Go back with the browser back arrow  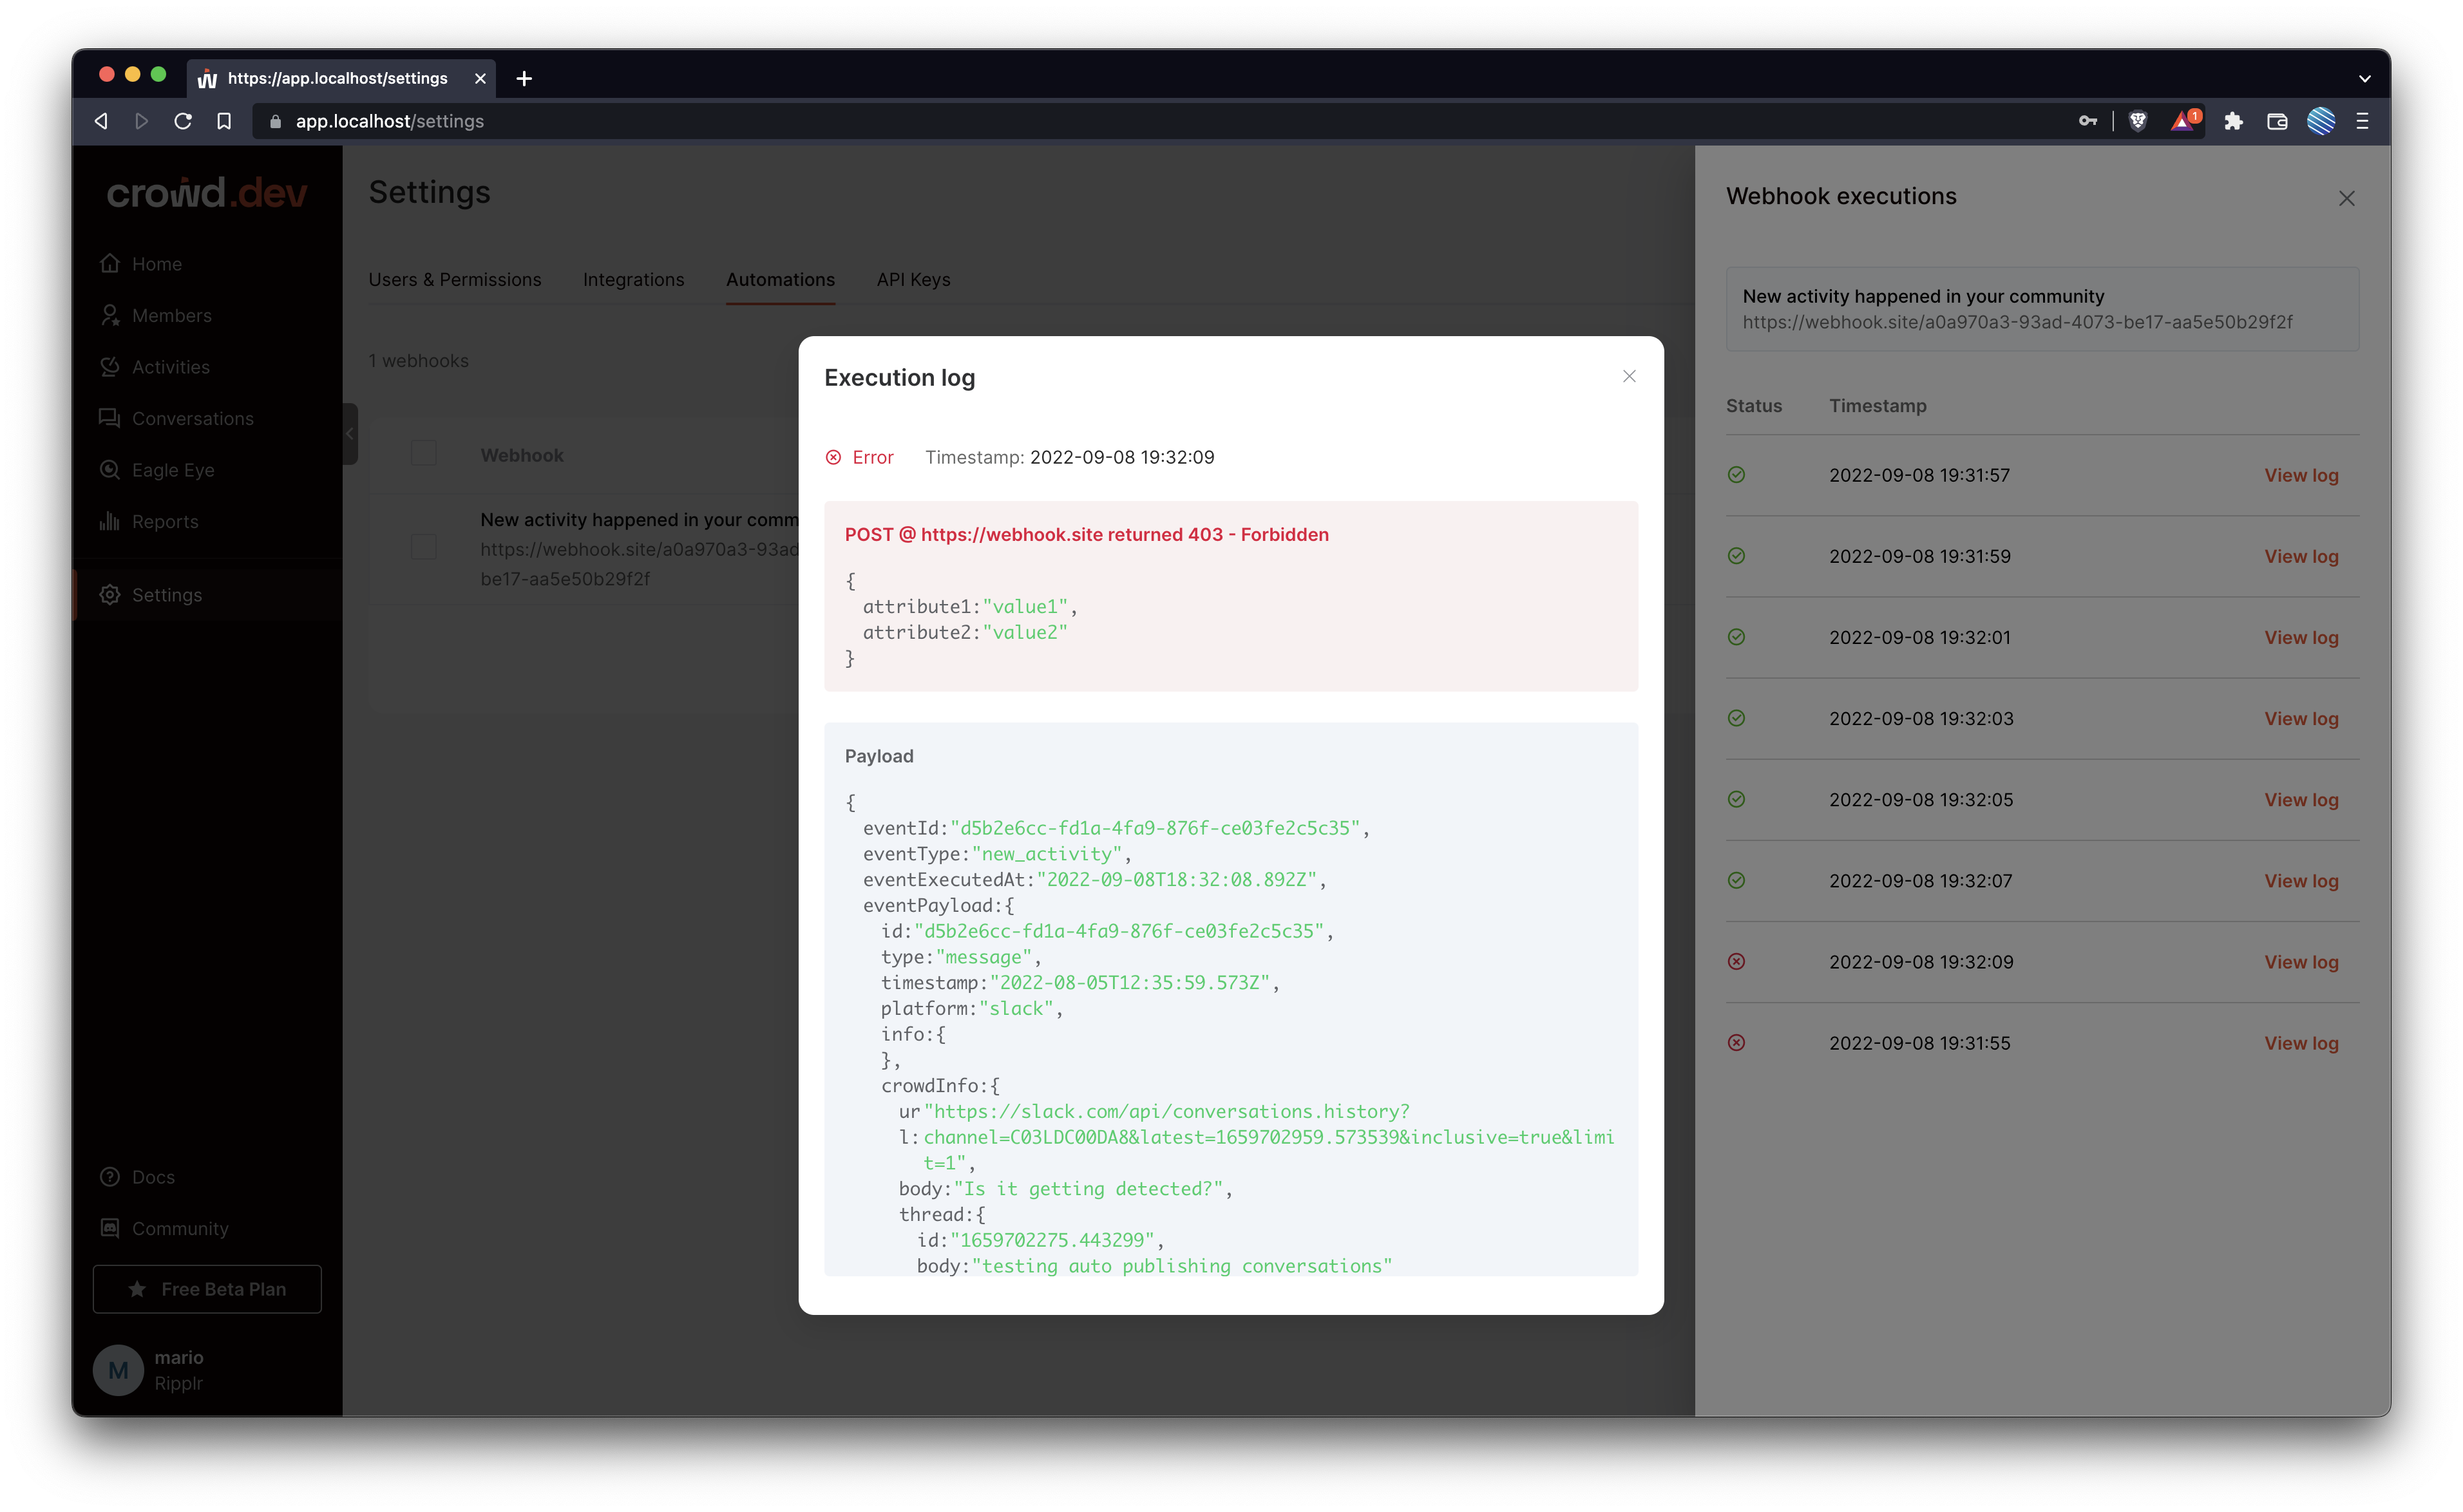[101, 121]
